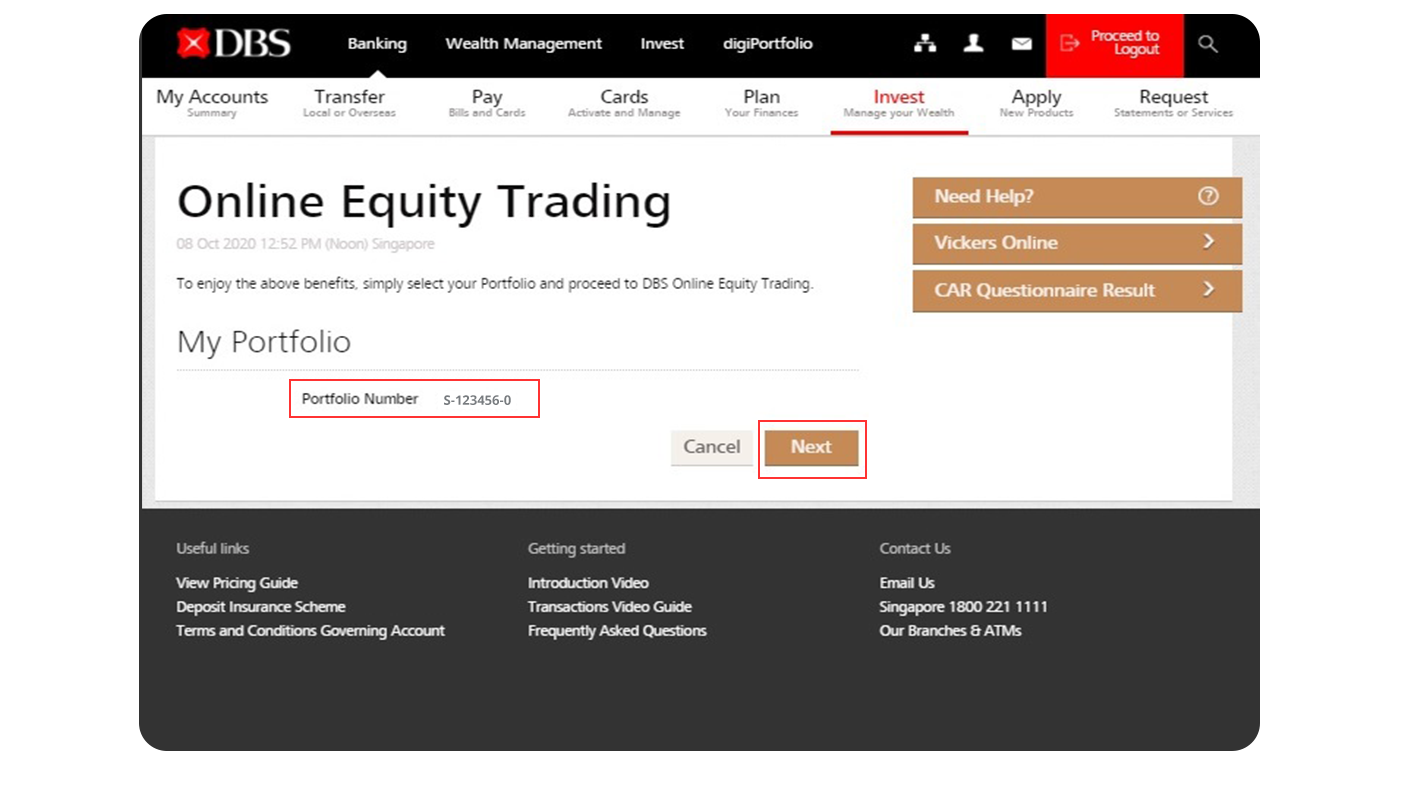The width and height of the screenshot is (1406, 810).
Task: Click the Getting started footer heading
Action: 576,548
